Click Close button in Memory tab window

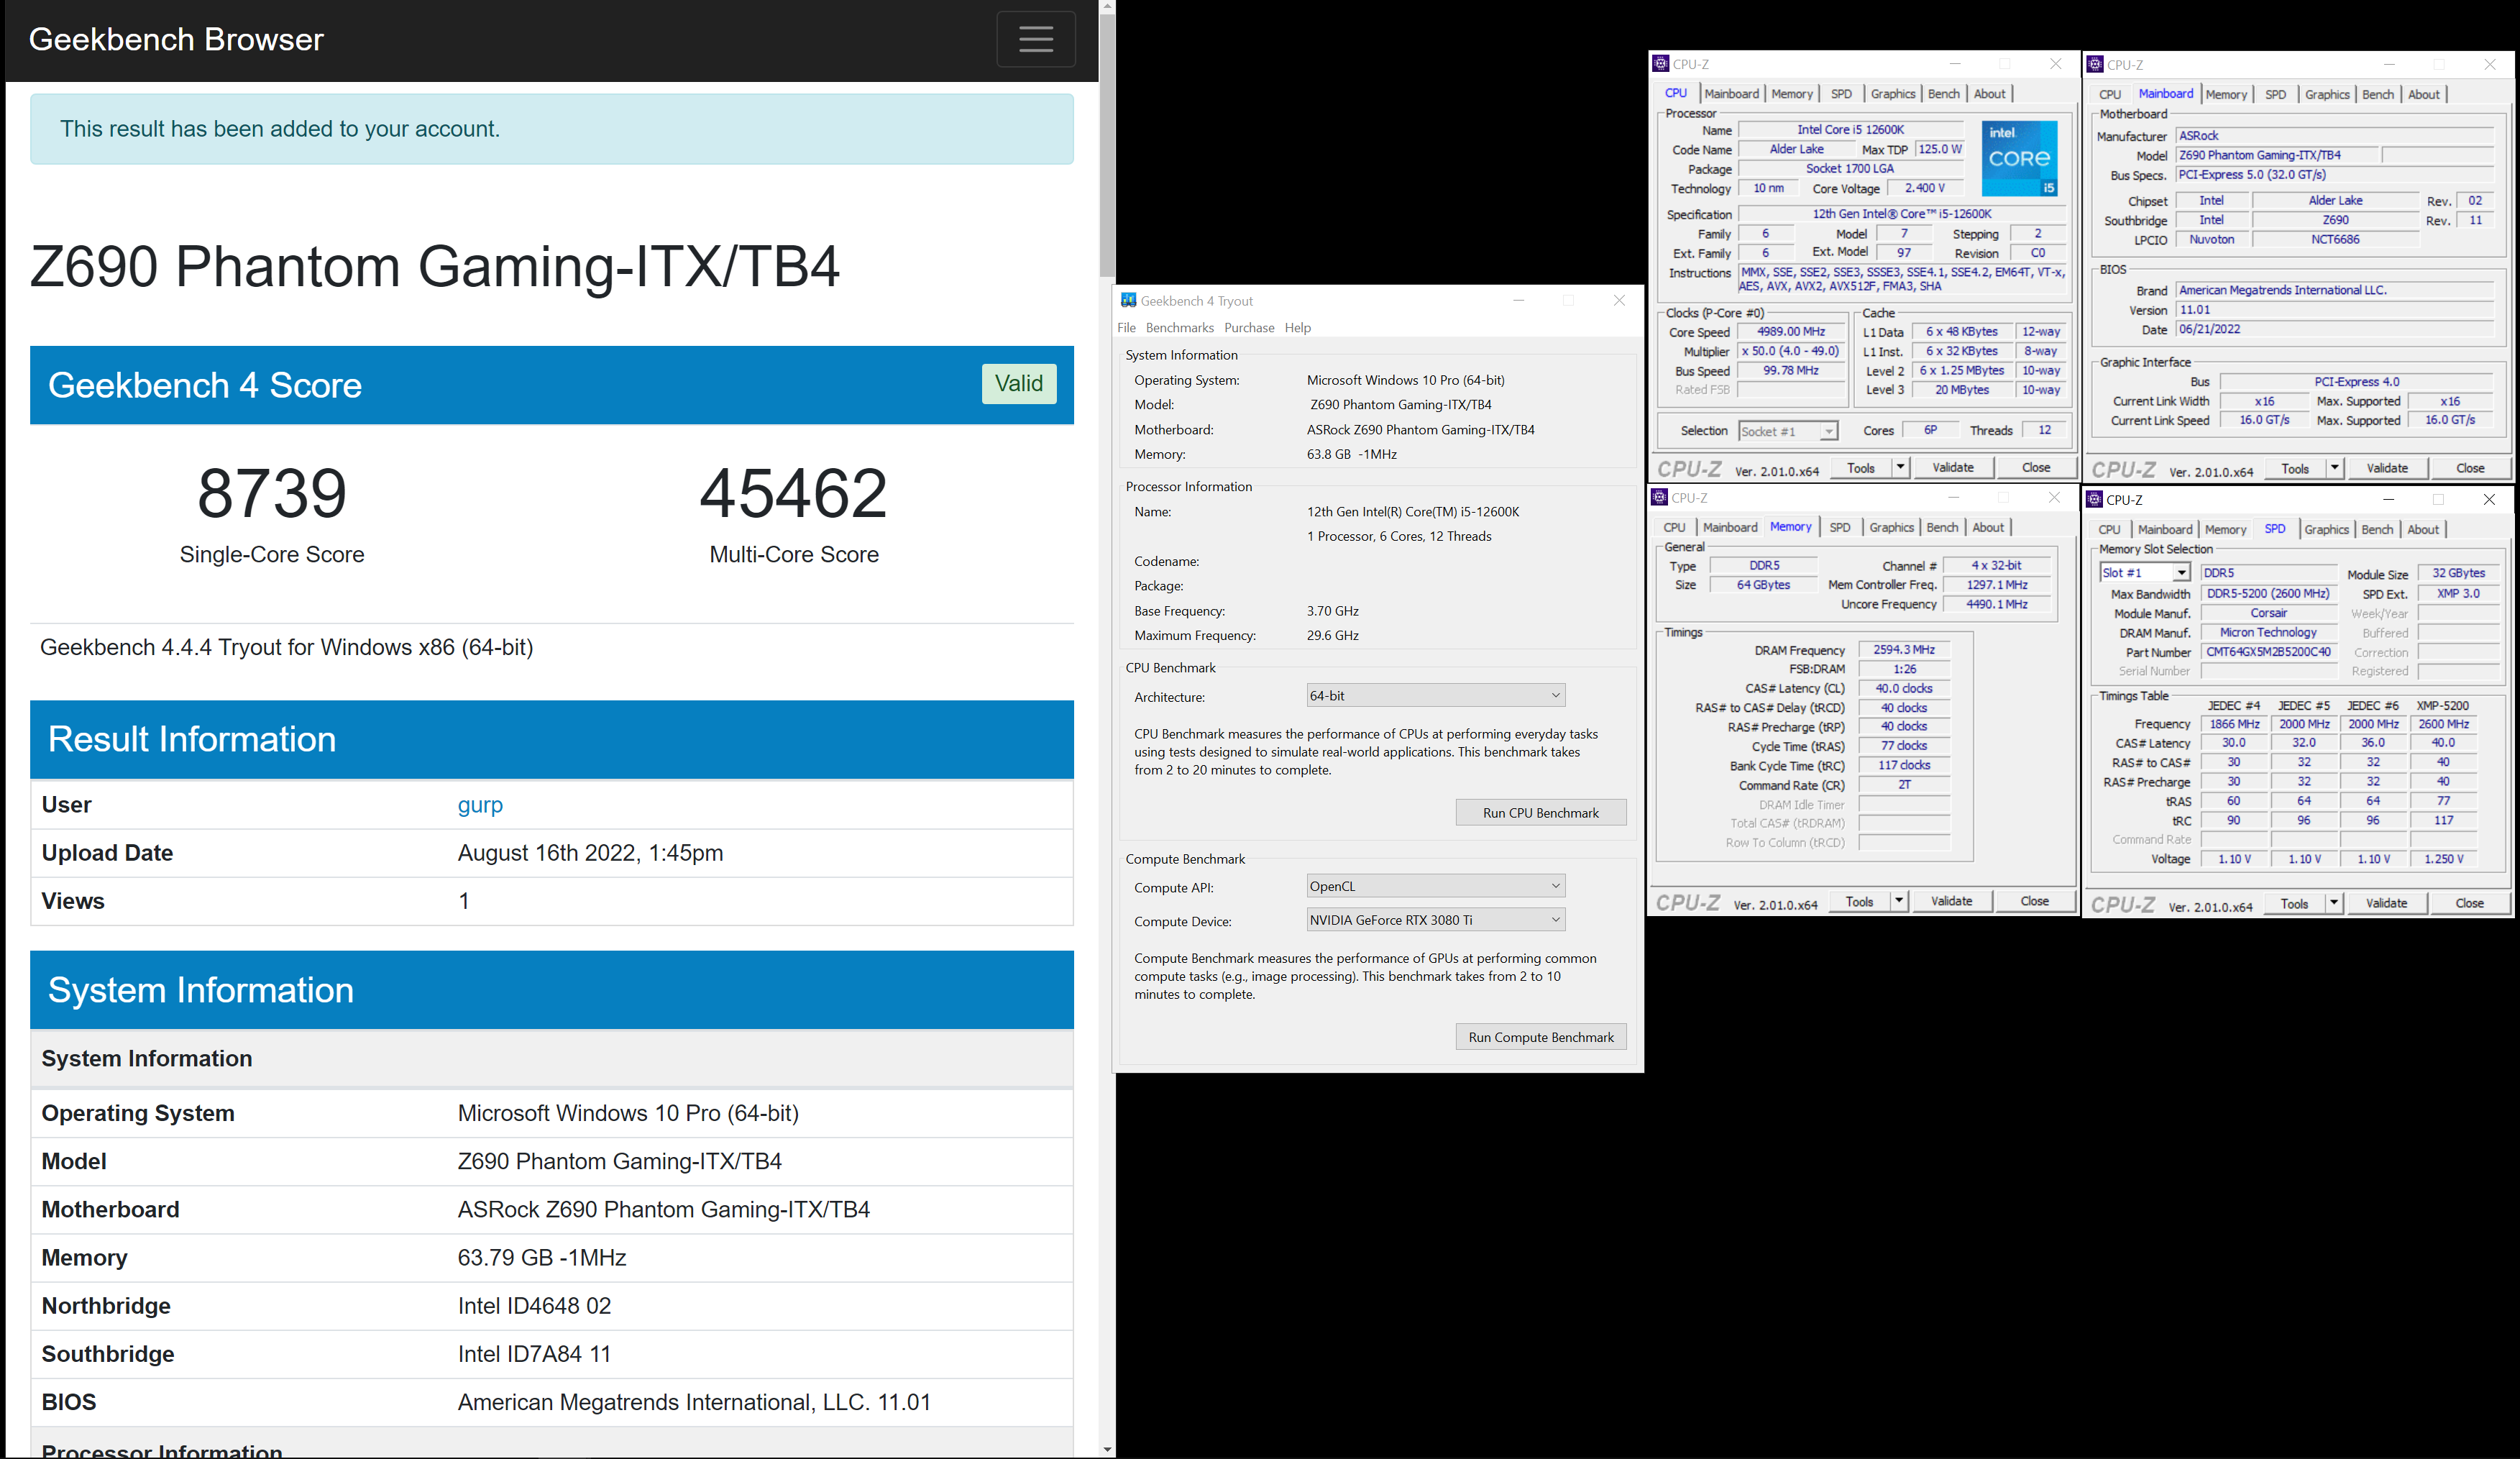[x=2034, y=901]
